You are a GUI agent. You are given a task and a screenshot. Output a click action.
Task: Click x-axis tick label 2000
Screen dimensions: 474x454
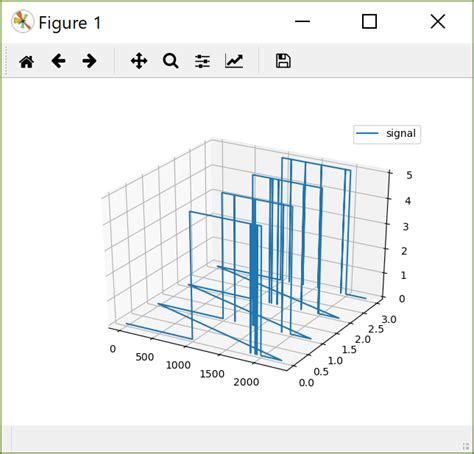pos(246,382)
